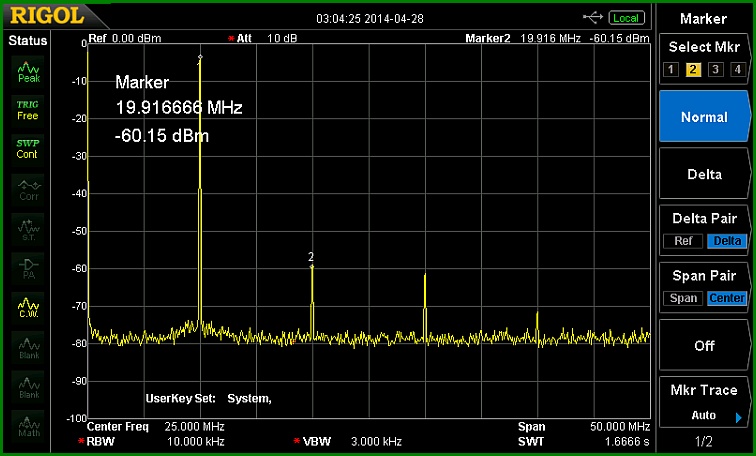Click the TRIG Free status indicator
The height and width of the screenshot is (456, 756).
(x=27, y=110)
